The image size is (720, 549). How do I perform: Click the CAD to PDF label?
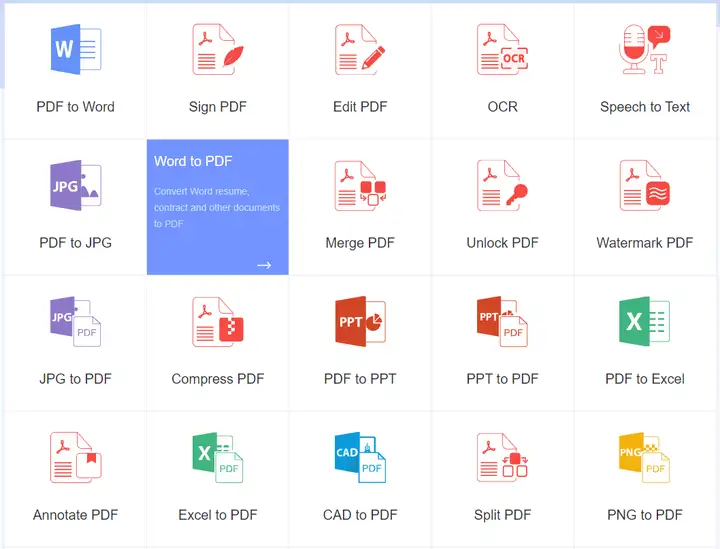click(360, 515)
